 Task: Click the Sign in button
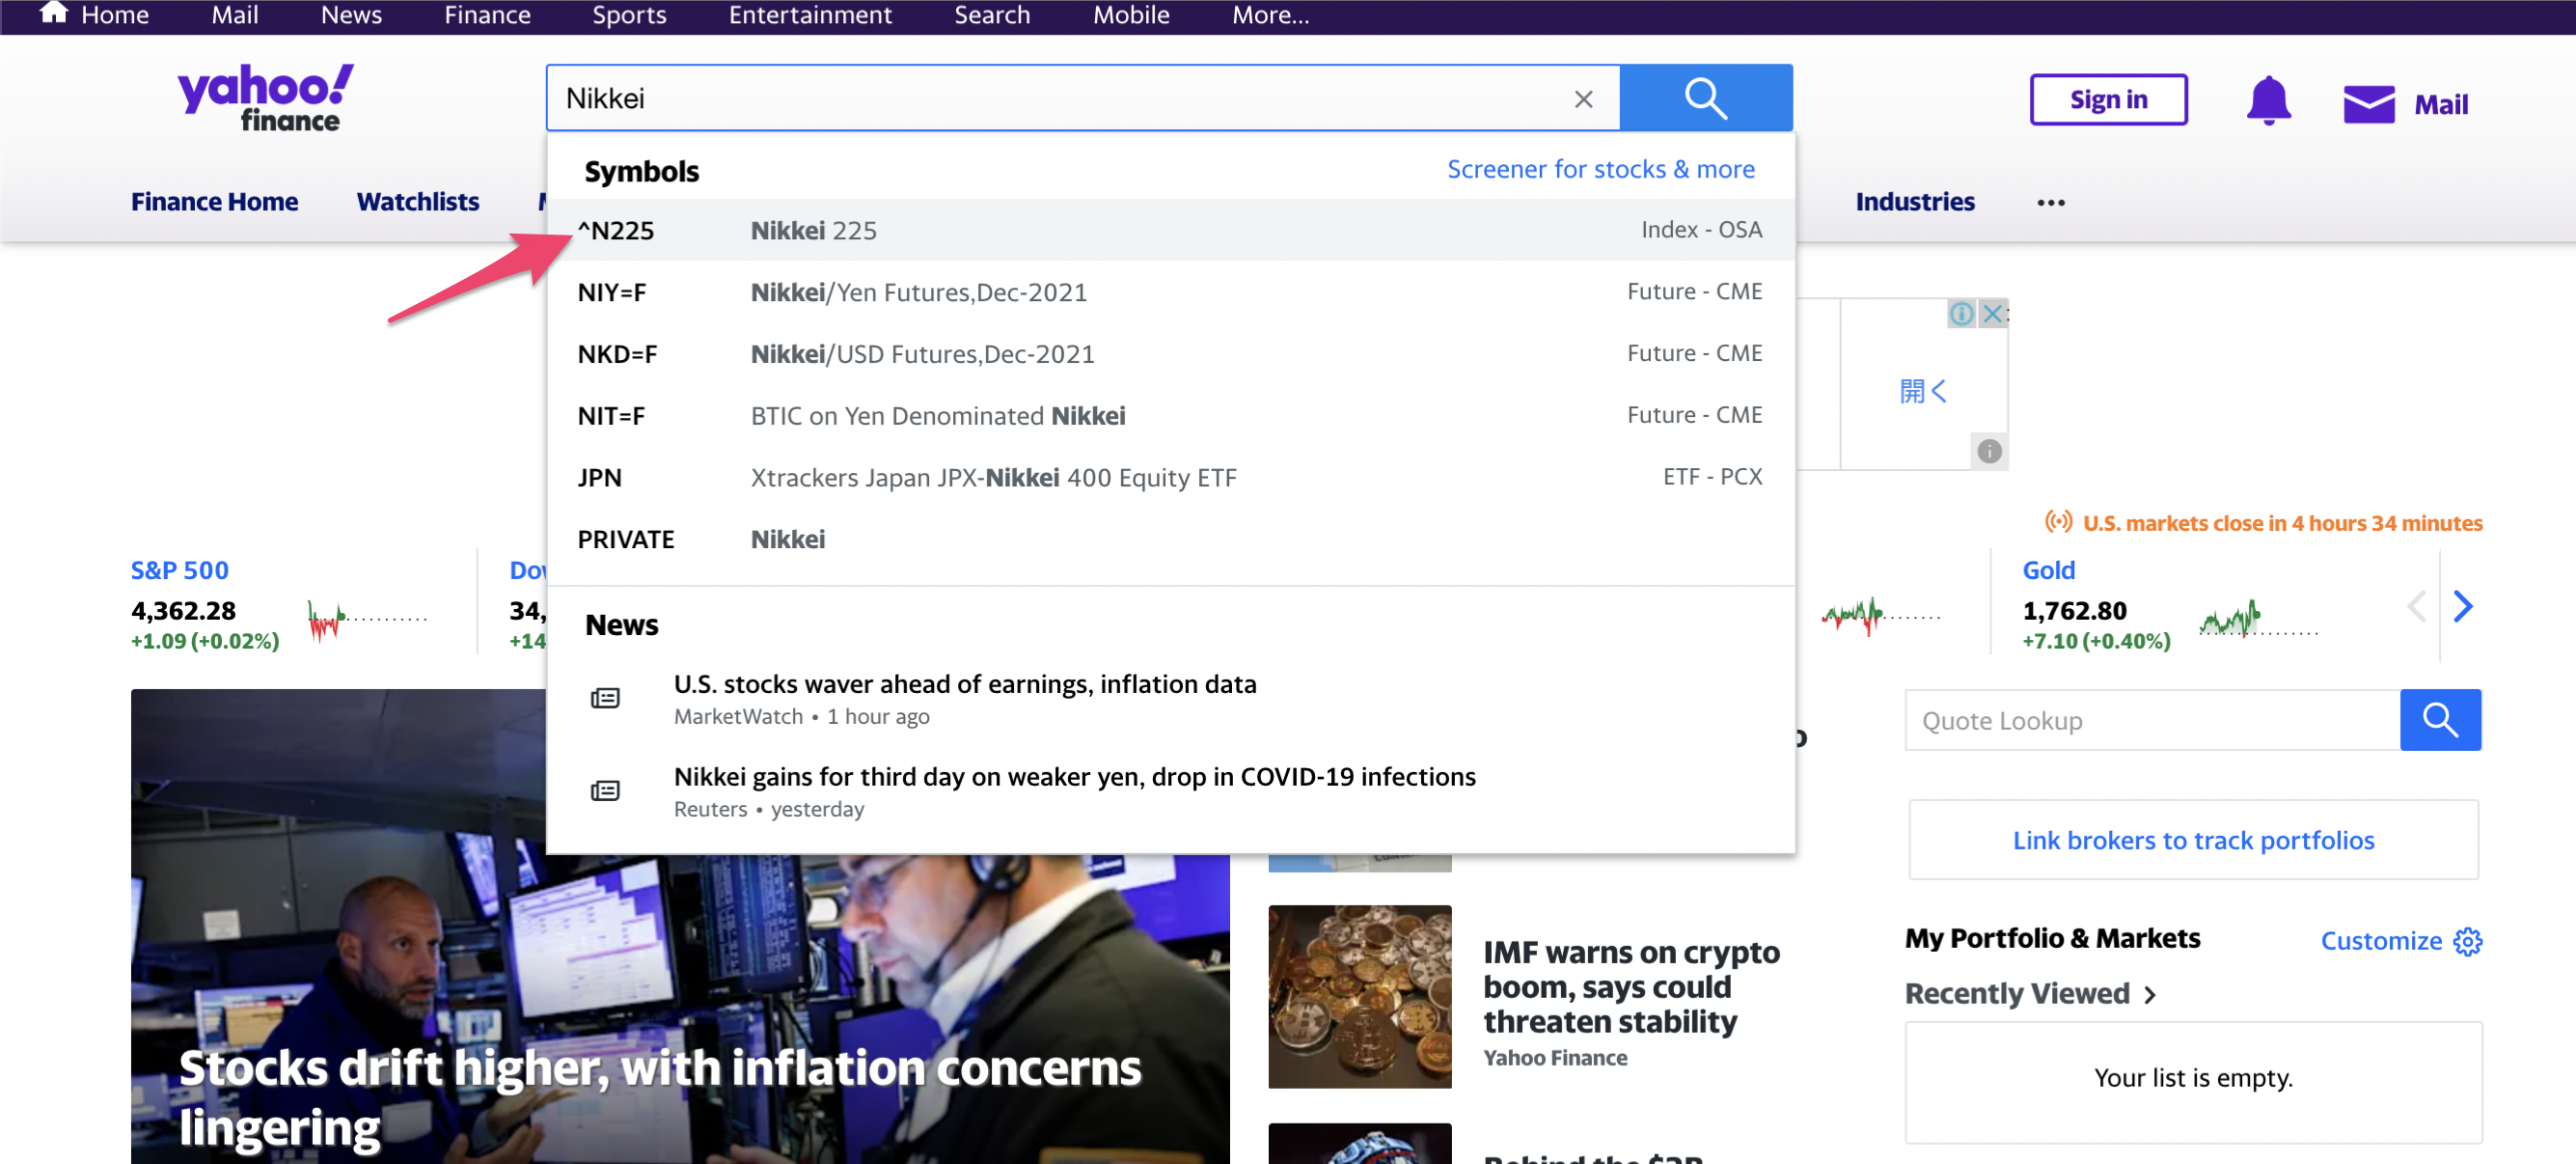[2107, 99]
